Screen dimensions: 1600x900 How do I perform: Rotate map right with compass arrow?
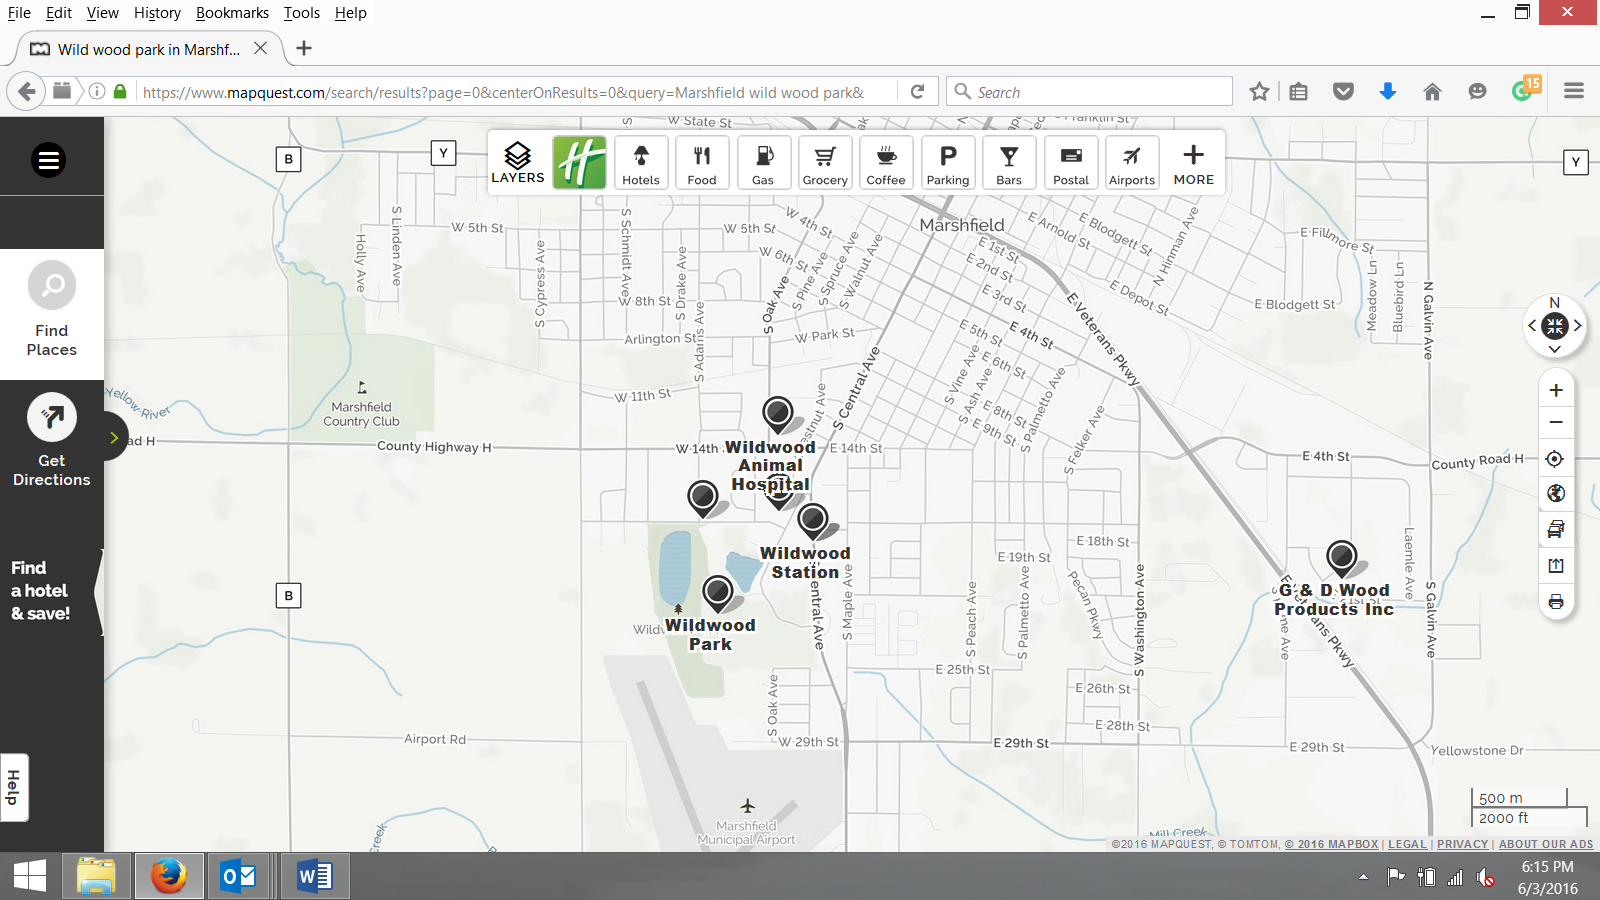click(1577, 325)
